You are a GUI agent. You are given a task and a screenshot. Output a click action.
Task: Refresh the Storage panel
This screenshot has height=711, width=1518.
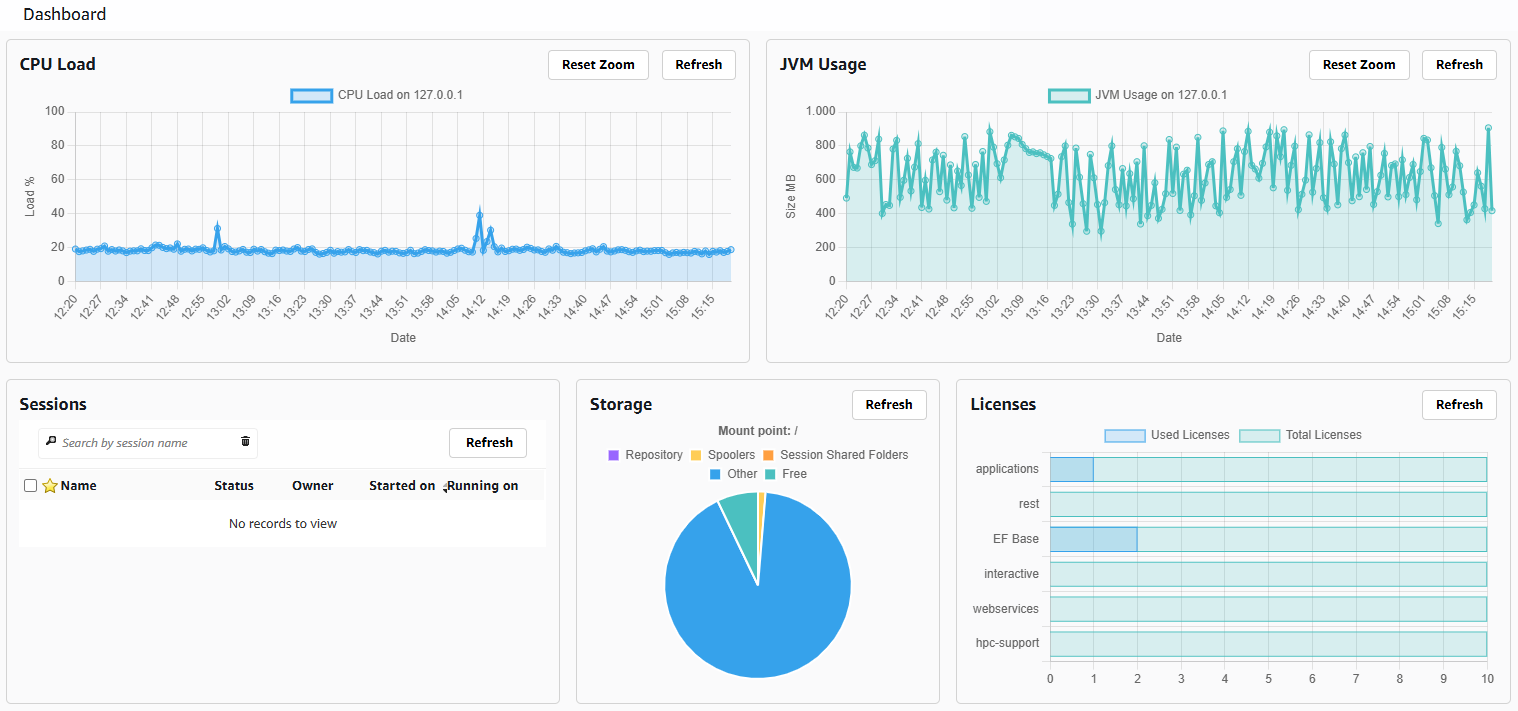coord(888,405)
